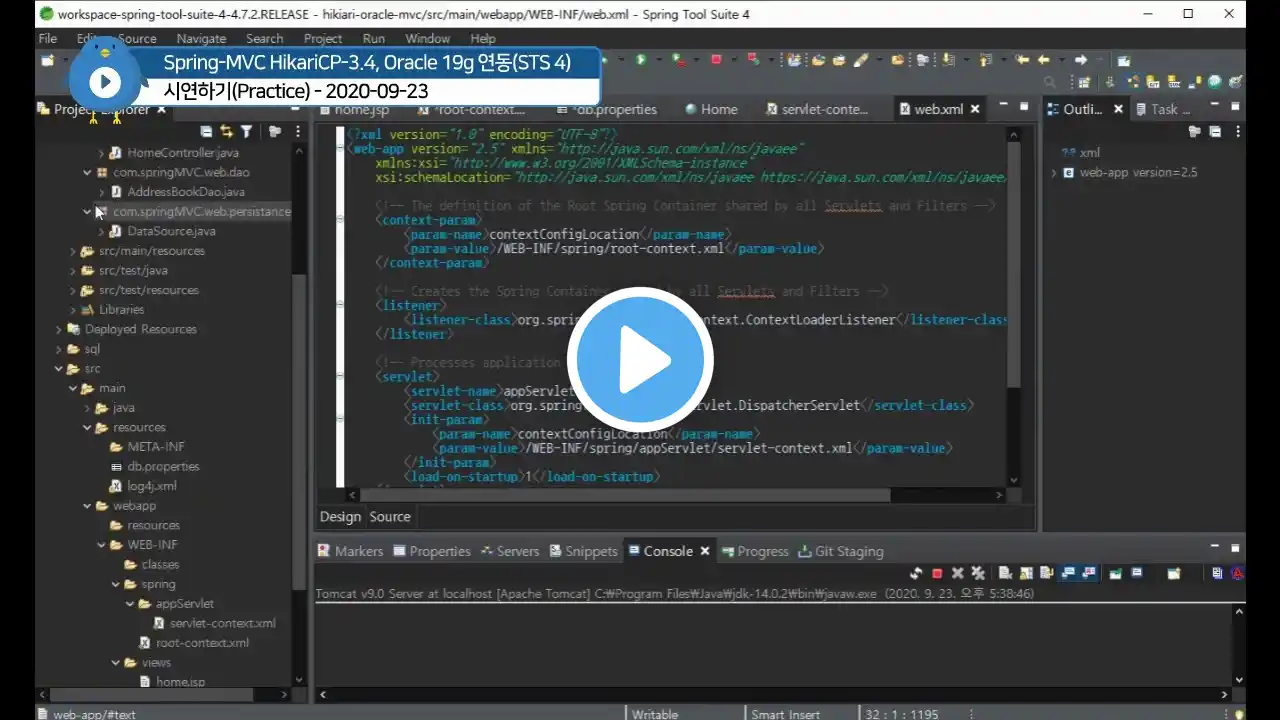The height and width of the screenshot is (720, 1280).
Task: Close the Outline view tab
Action: tap(1118, 109)
